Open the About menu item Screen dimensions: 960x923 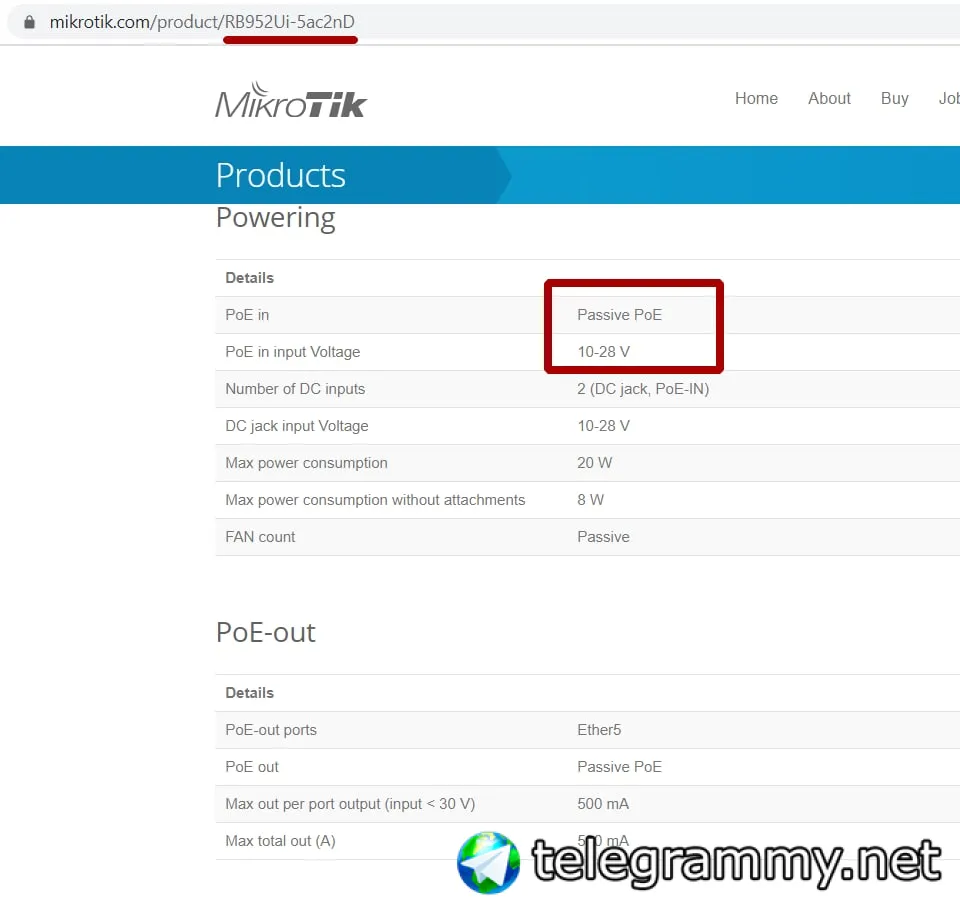pyautogui.click(x=829, y=99)
